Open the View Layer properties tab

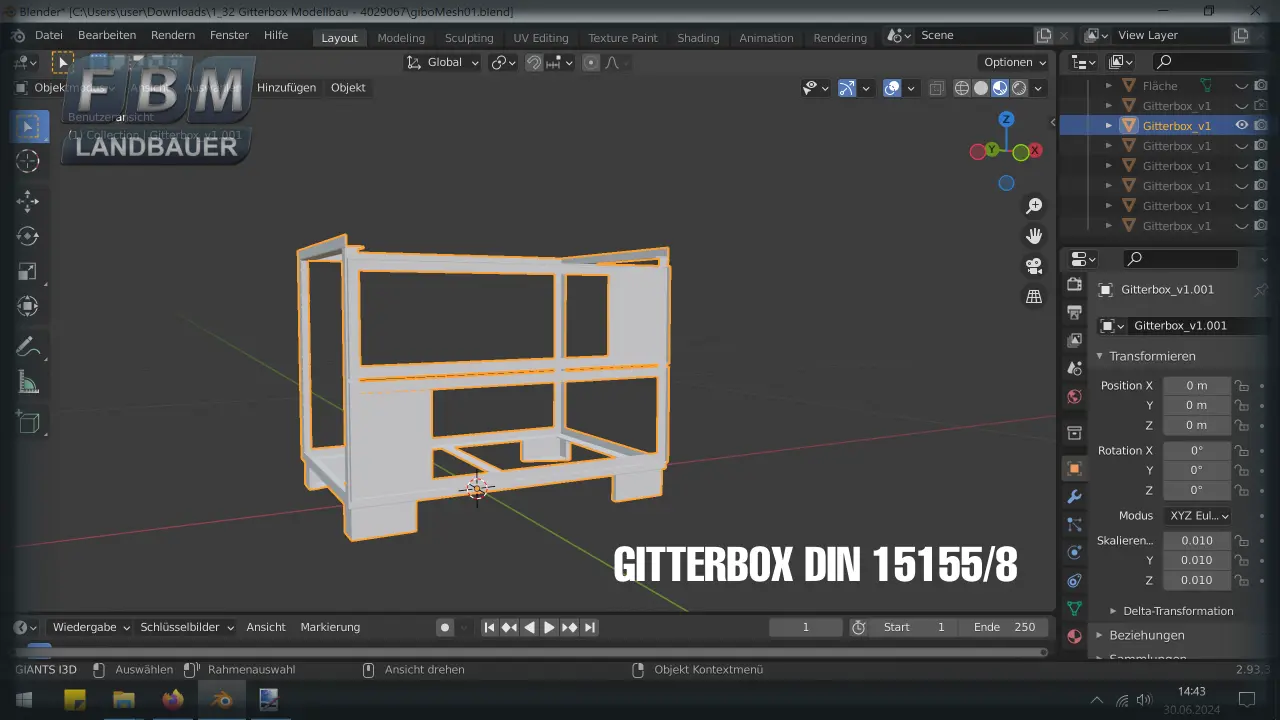point(1075,341)
